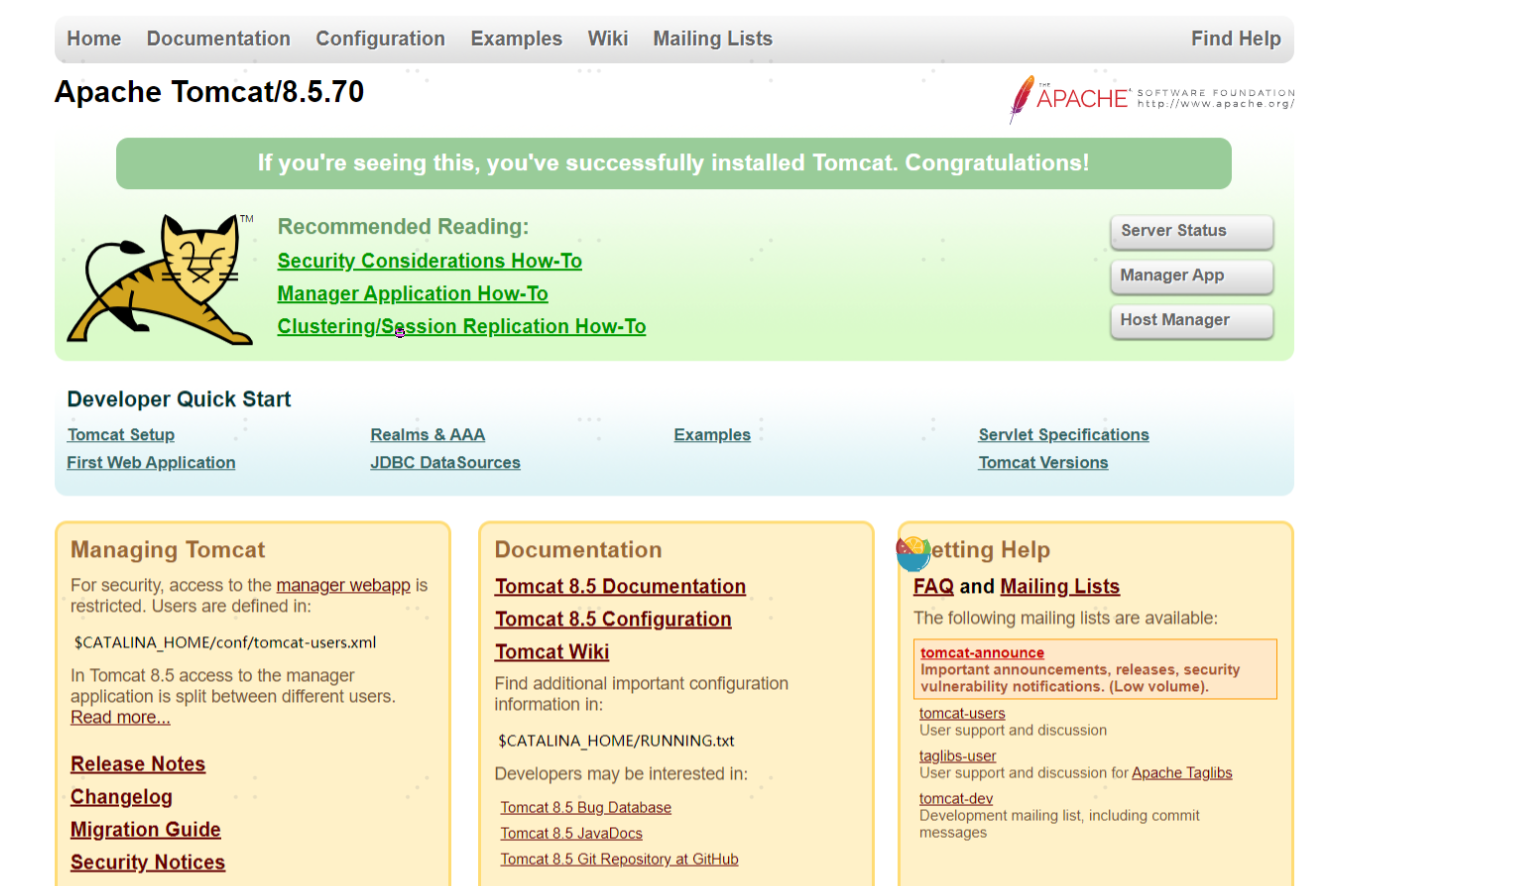Screen dimensions: 1521x886
Task: Choose Mailing Lists in the top navigation bar
Action: pos(713,39)
